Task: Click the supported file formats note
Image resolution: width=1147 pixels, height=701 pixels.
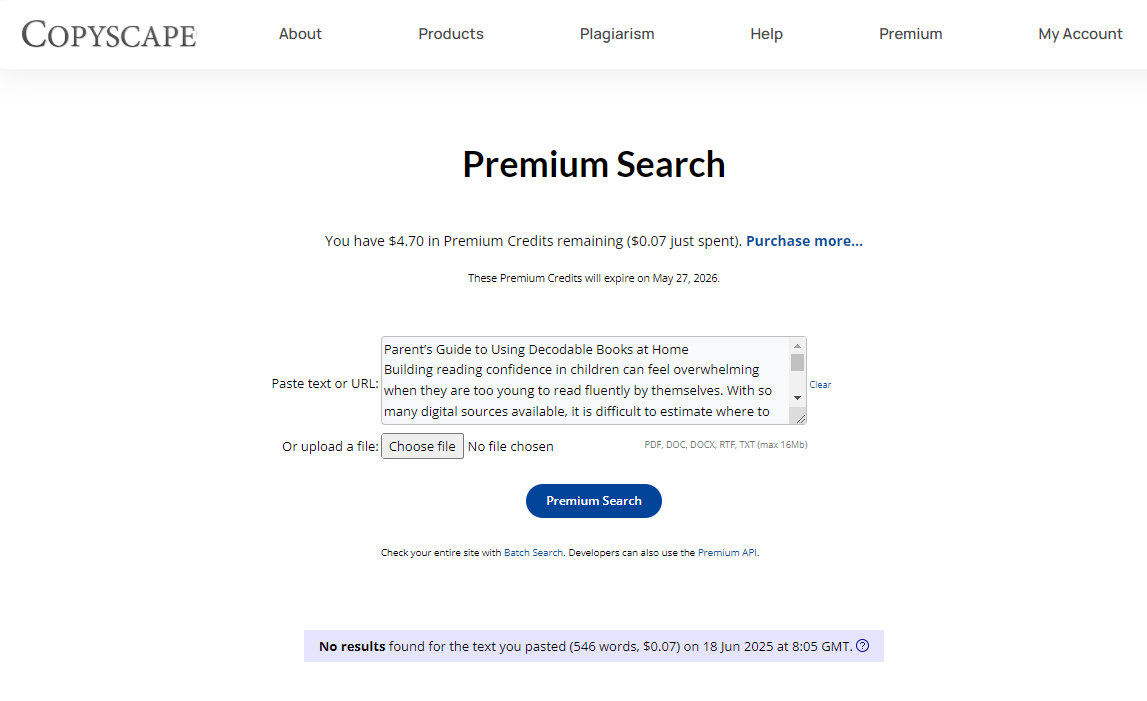Action: click(x=726, y=445)
